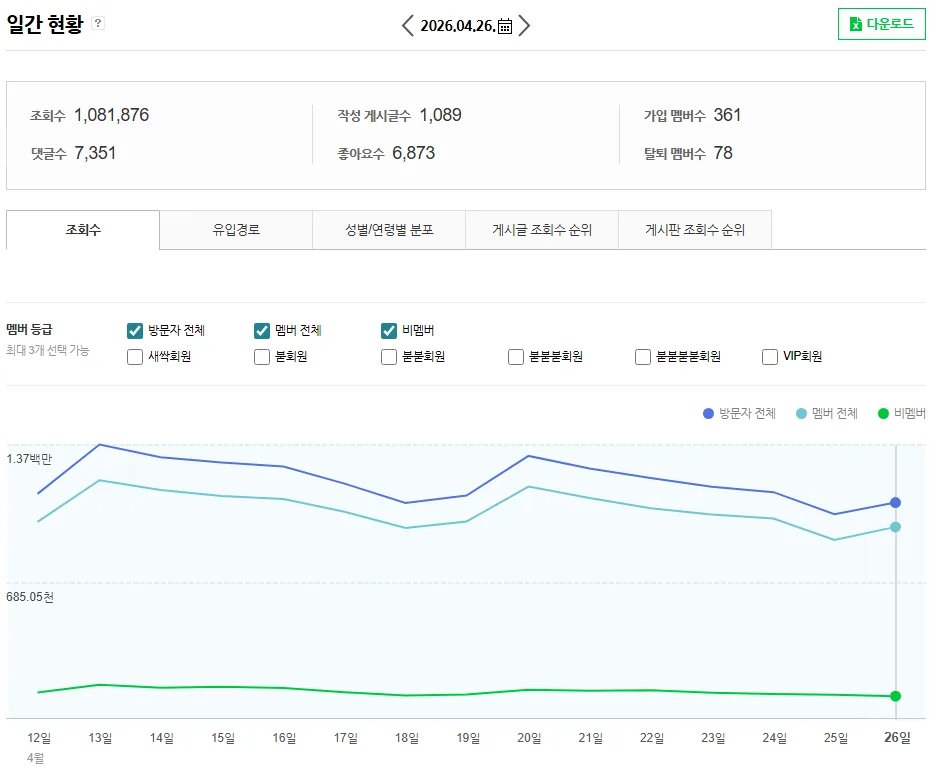
Task: Click the teal data point on 26일
Action: (x=895, y=527)
